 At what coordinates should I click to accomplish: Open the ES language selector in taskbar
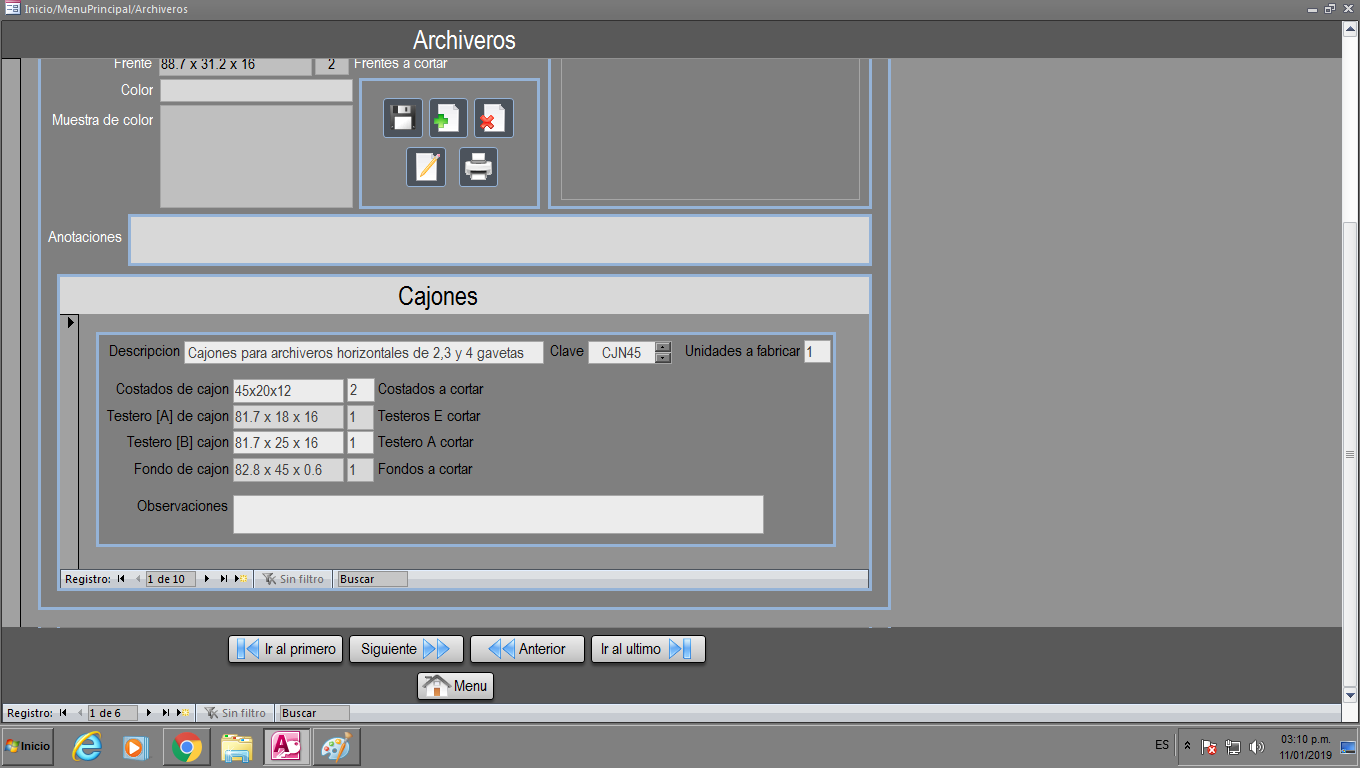point(1161,746)
